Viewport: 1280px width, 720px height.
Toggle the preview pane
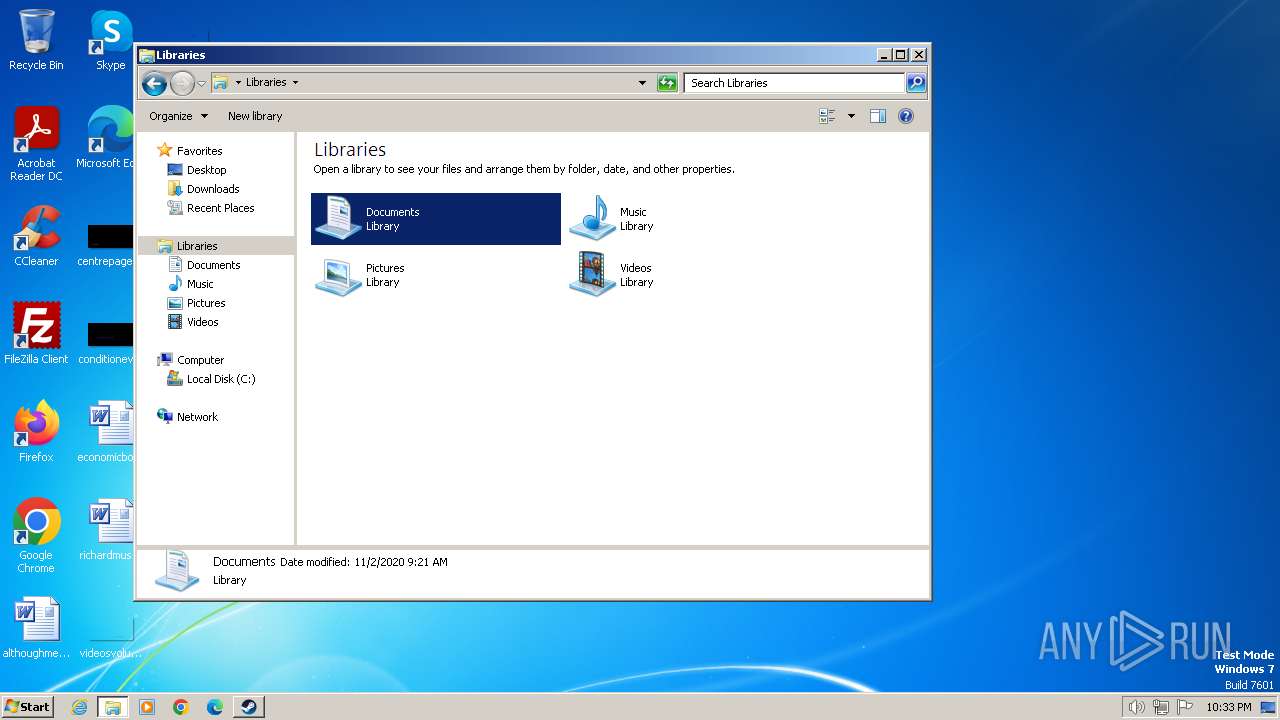(x=878, y=116)
